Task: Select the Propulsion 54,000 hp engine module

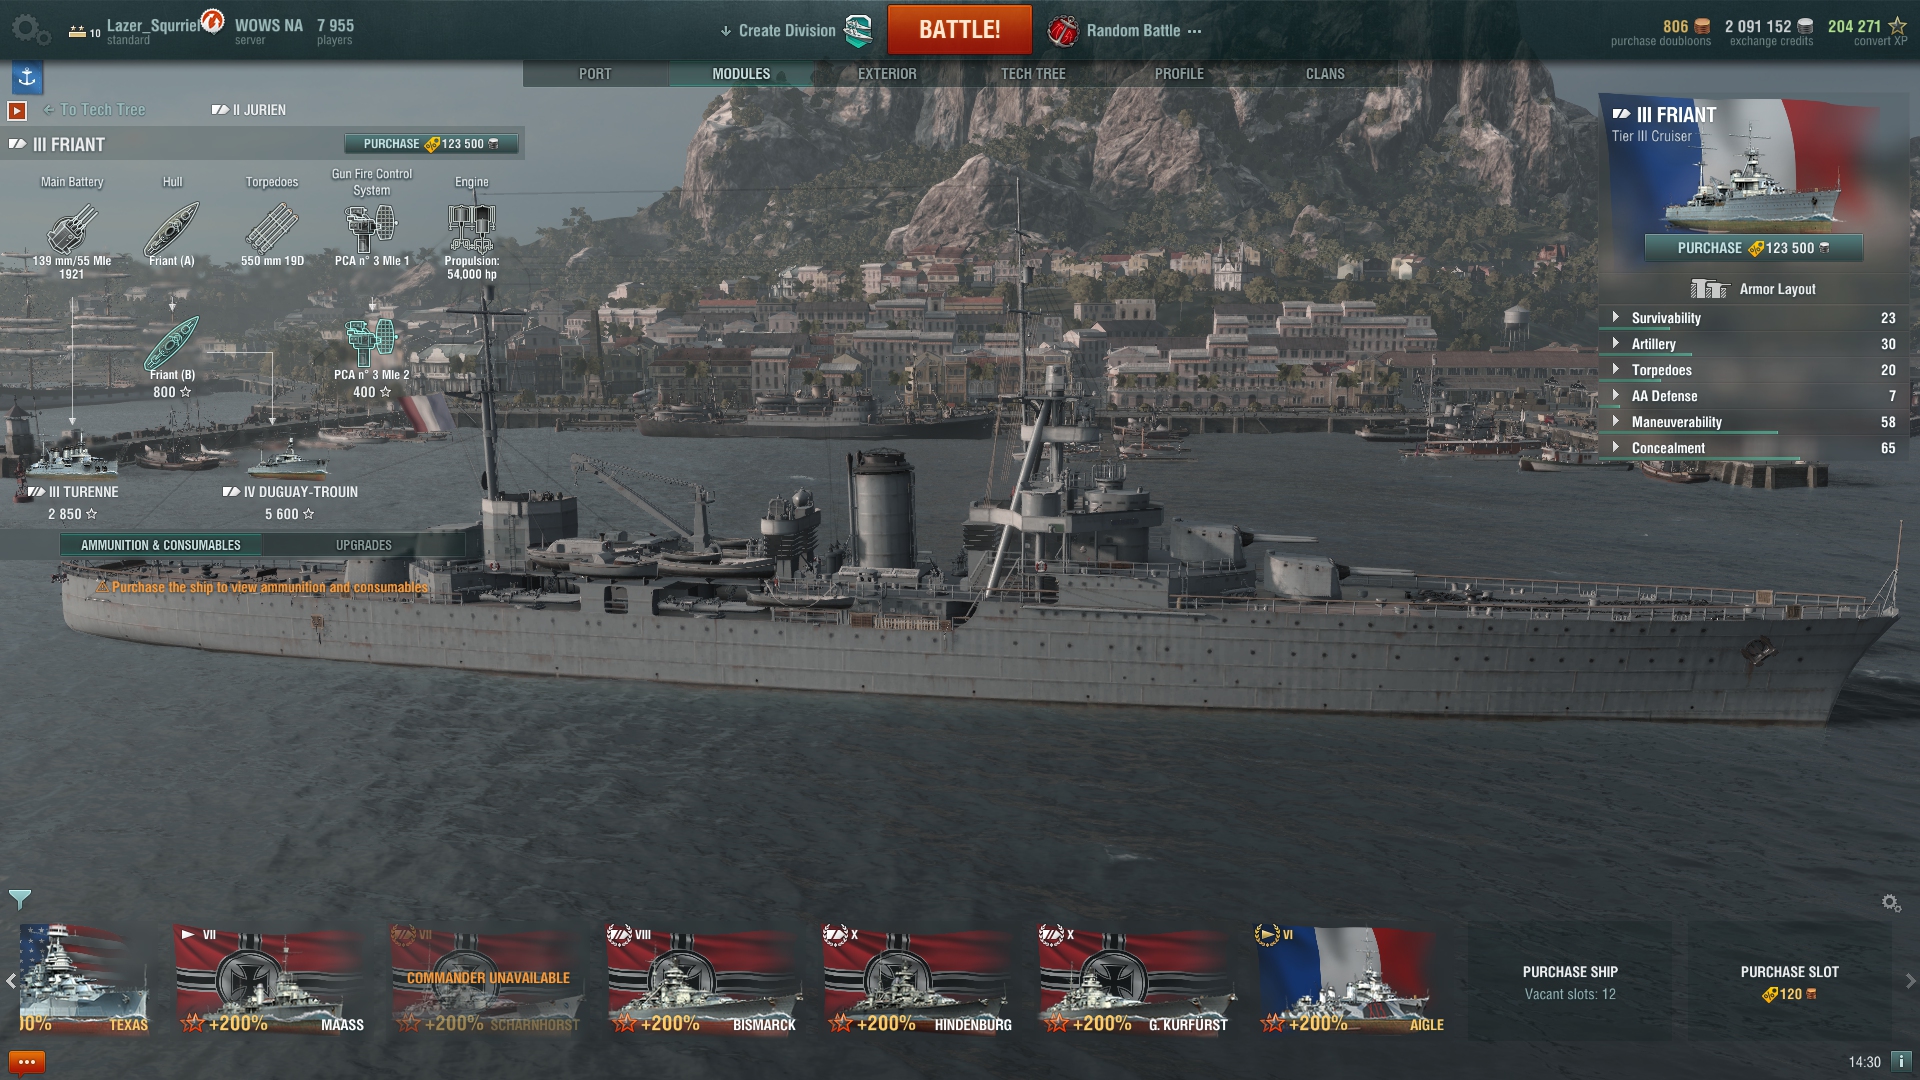Action: 472,240
